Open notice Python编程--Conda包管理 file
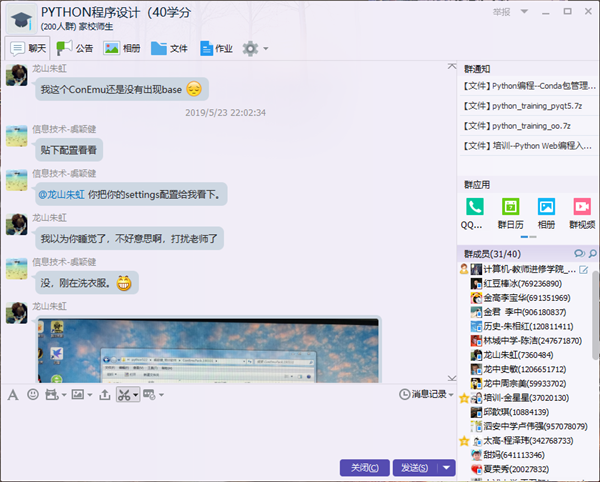 528,86
